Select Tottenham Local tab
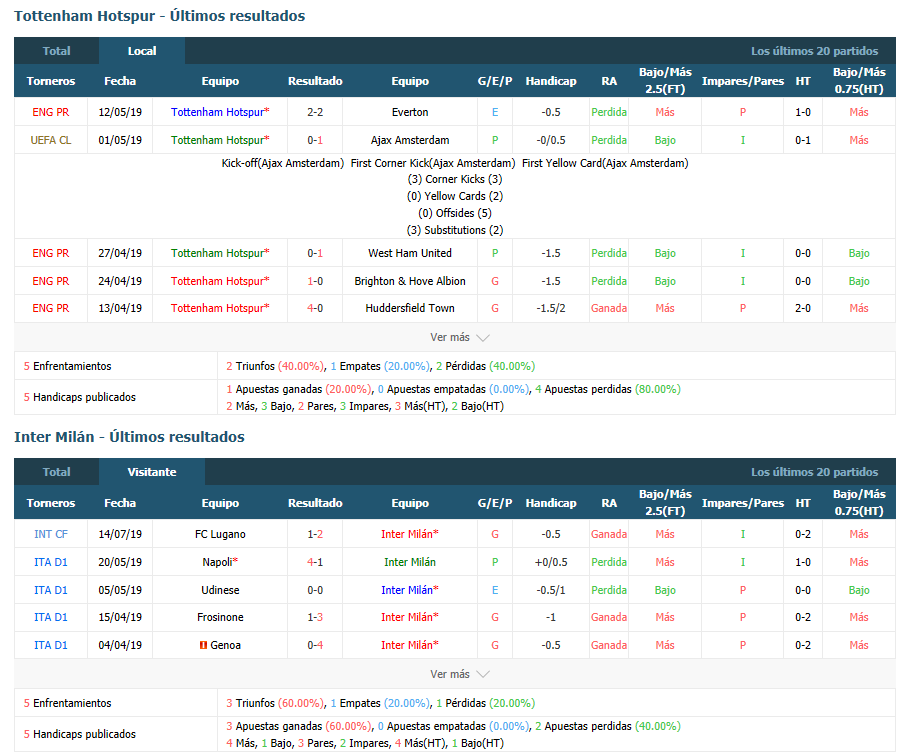Screen dimensions: 904x755 (x=142, y=51)
